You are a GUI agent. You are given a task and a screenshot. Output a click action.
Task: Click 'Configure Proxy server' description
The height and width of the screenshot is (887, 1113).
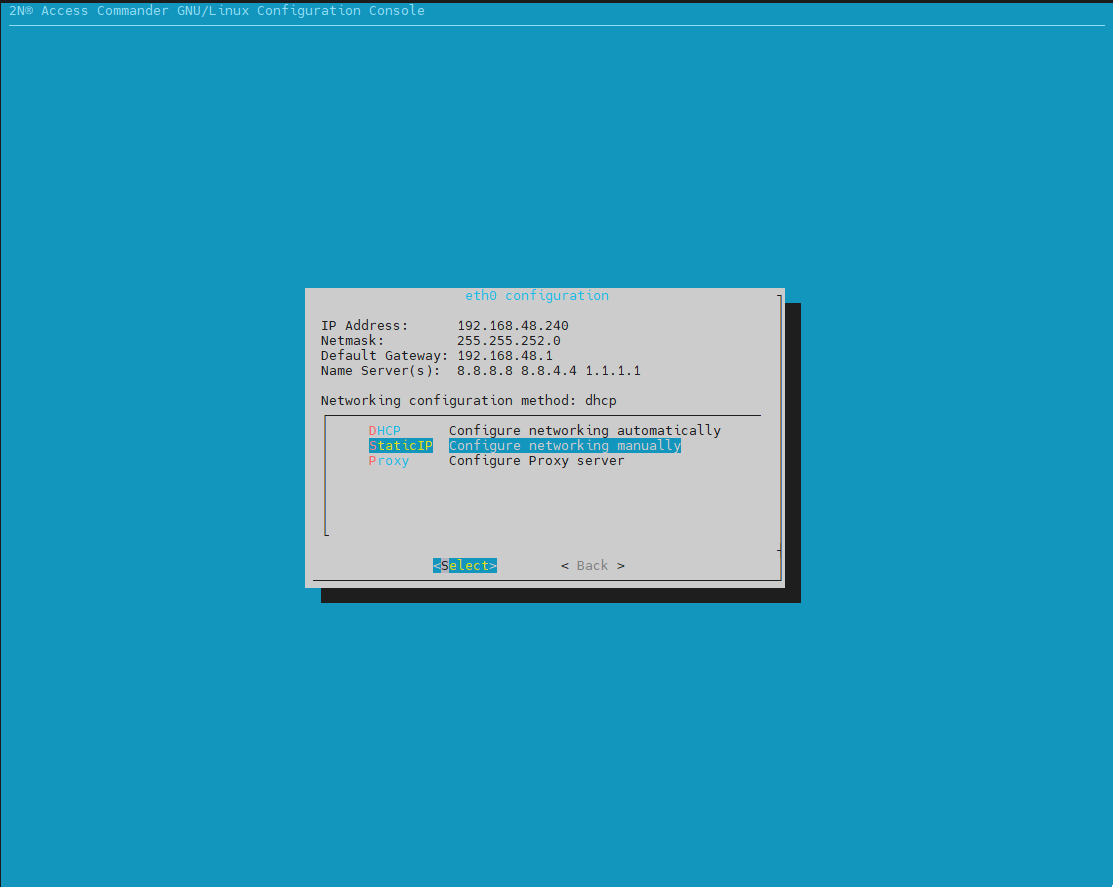pyautogui.click(x=537, y=461)
